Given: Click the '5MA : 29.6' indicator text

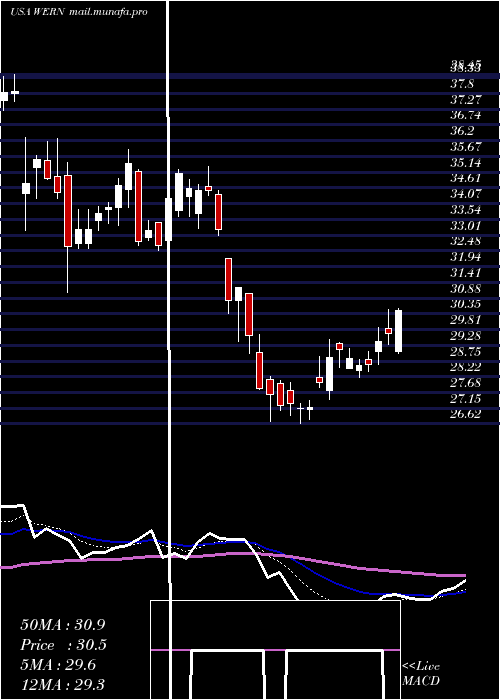Looking at the screenshot, I should [x=58, y=665].
